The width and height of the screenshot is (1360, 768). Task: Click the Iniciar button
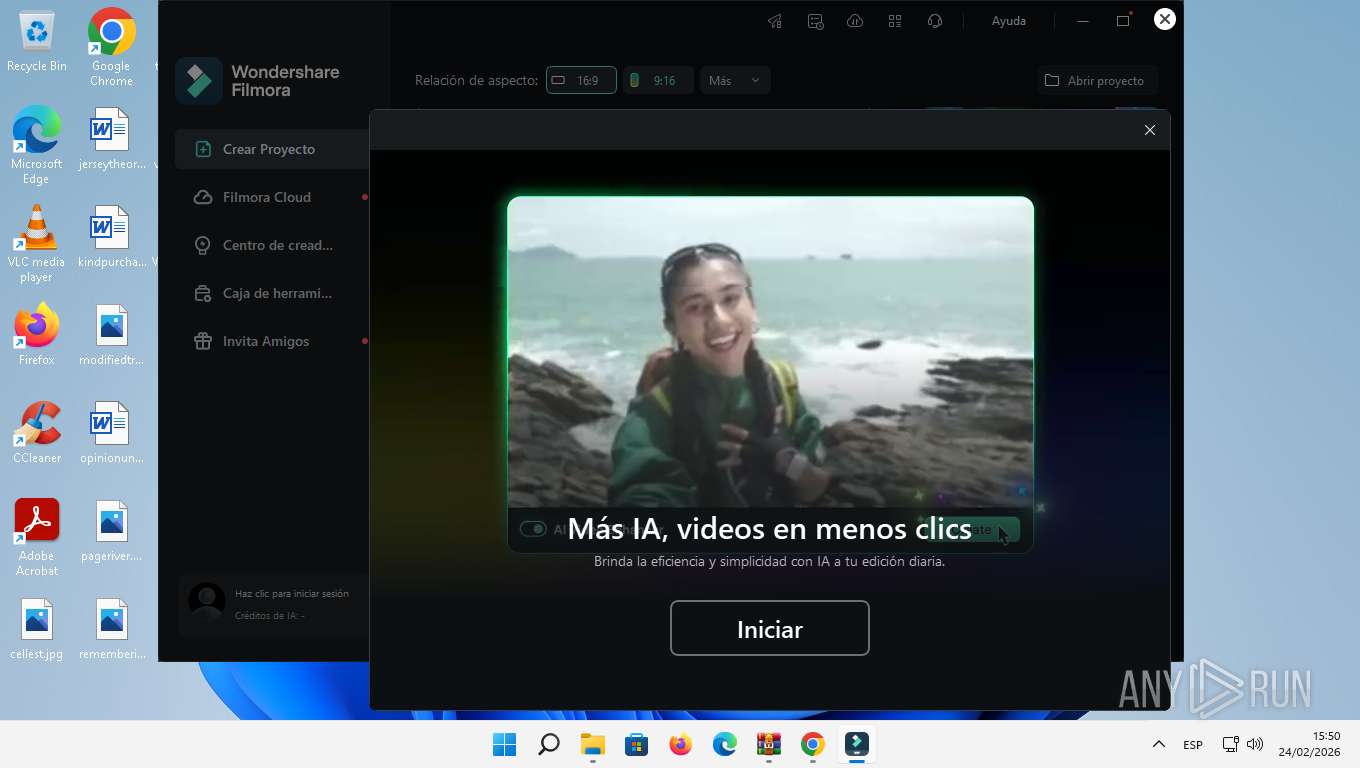click(770, 629)
